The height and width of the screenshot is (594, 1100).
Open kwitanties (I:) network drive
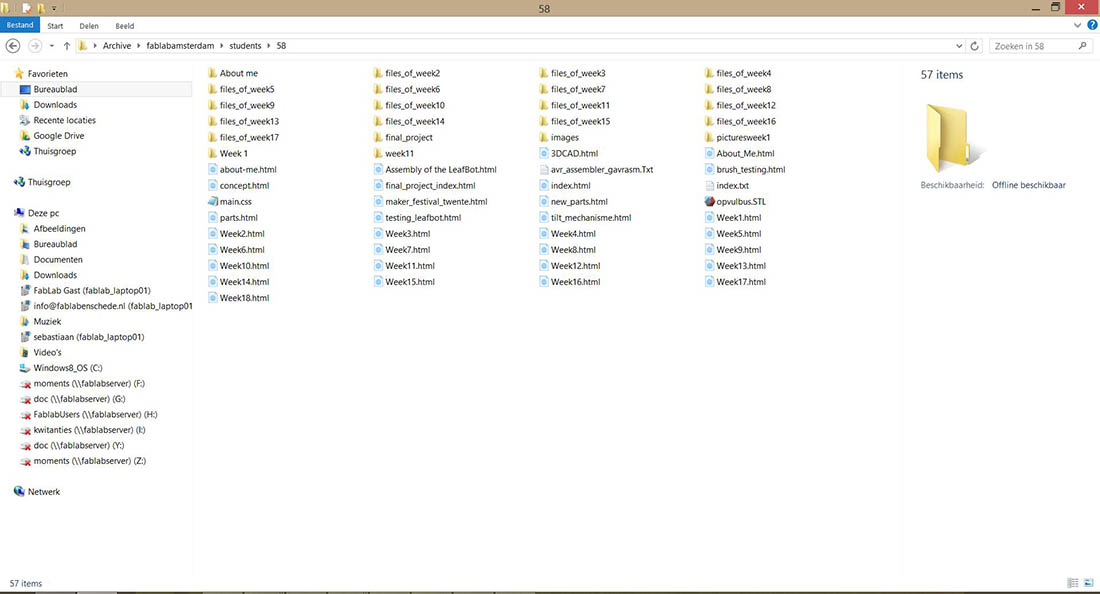coord(89,430)
